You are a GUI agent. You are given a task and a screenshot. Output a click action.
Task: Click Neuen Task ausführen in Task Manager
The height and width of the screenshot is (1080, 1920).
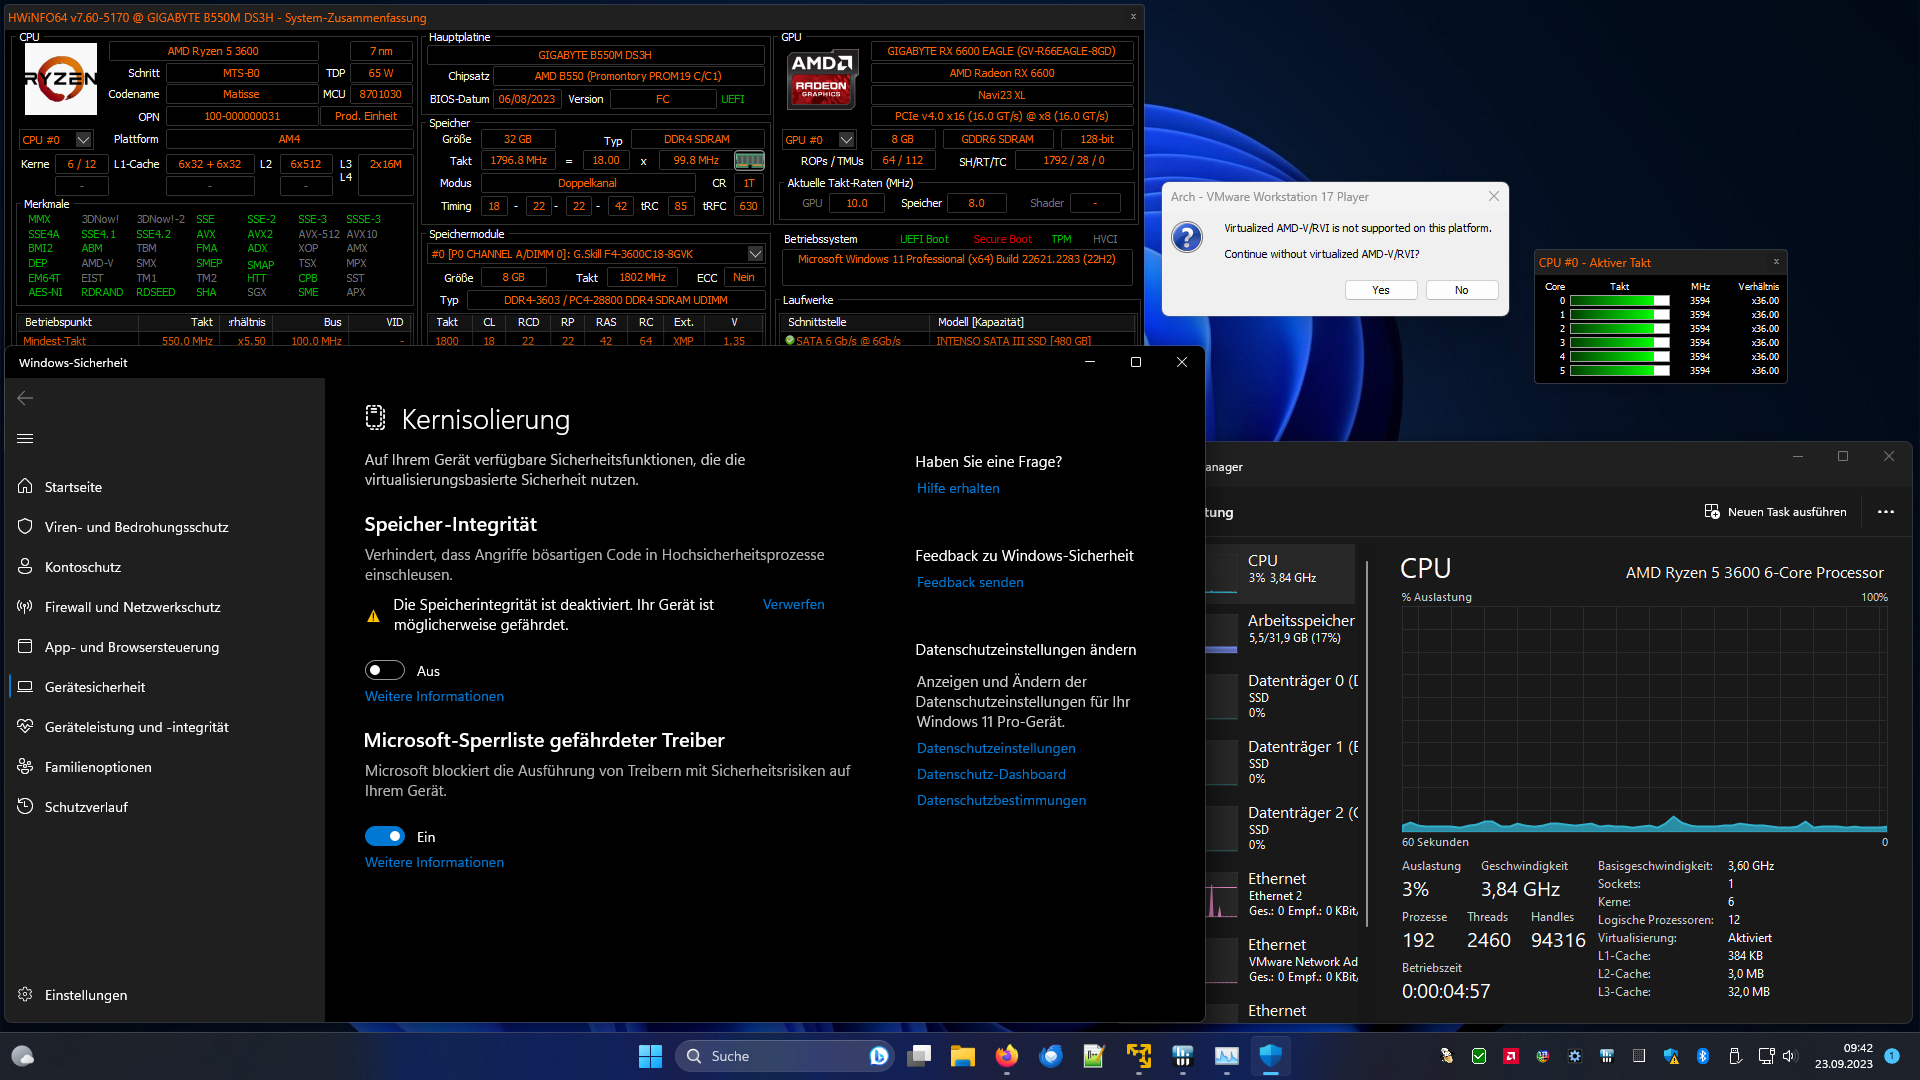click(1776, 512)
